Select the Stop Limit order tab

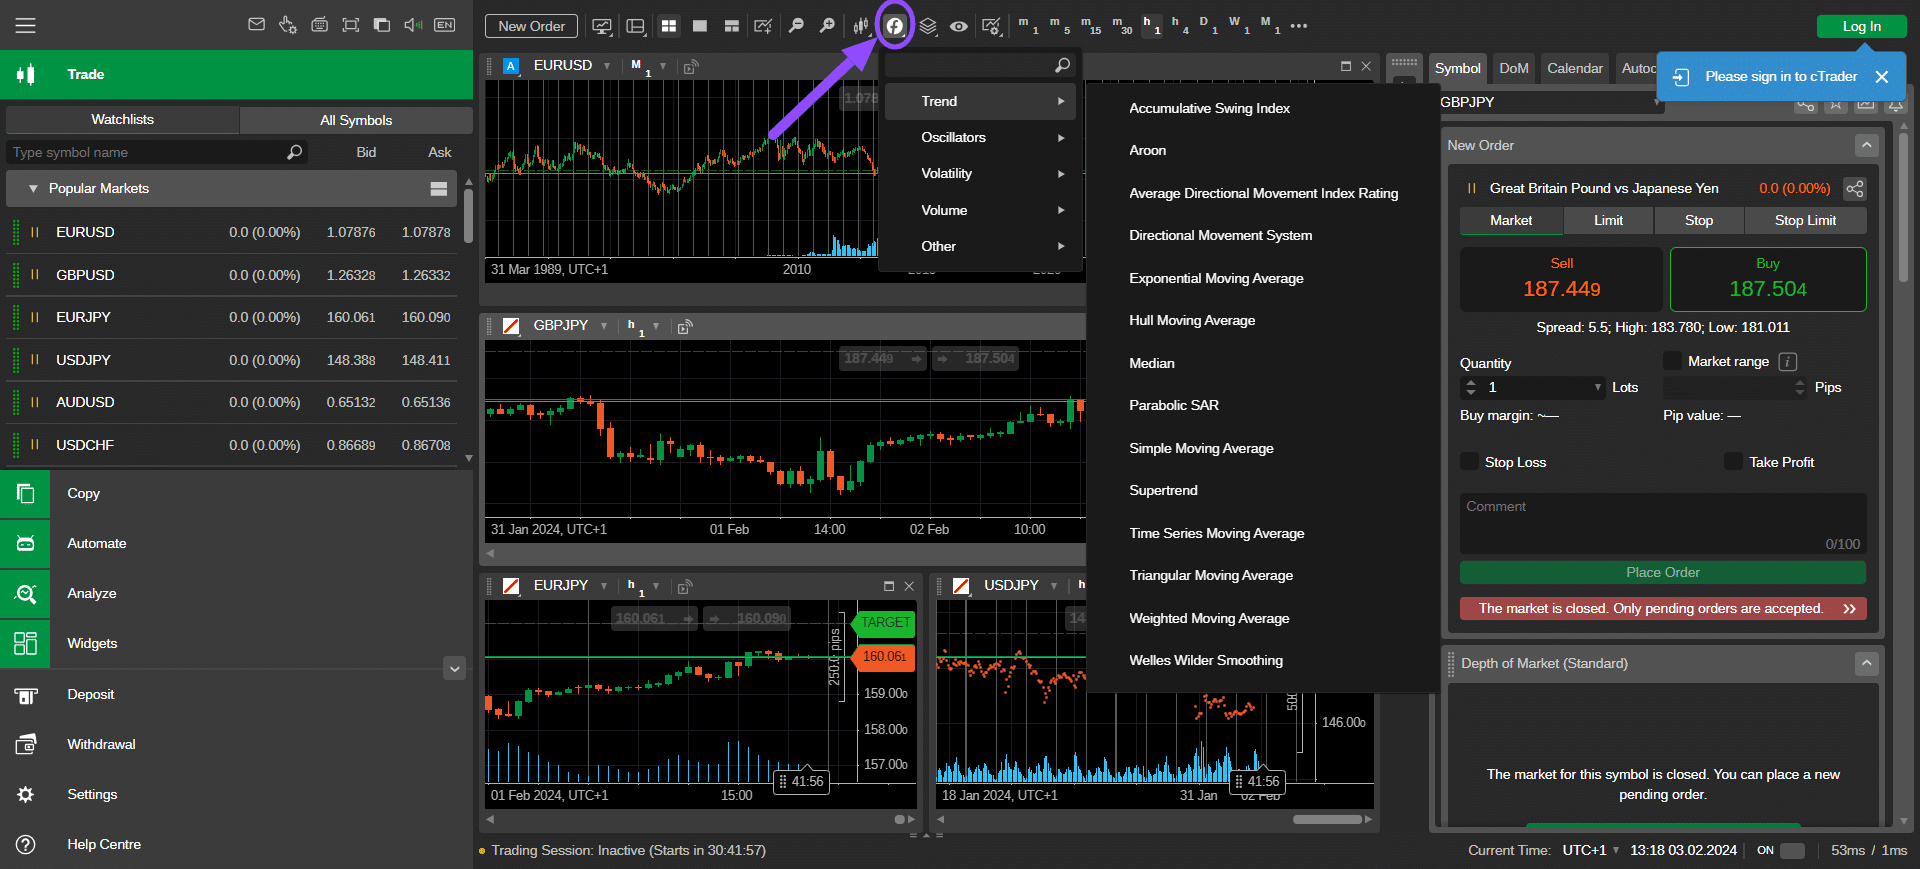point(1805,221)
